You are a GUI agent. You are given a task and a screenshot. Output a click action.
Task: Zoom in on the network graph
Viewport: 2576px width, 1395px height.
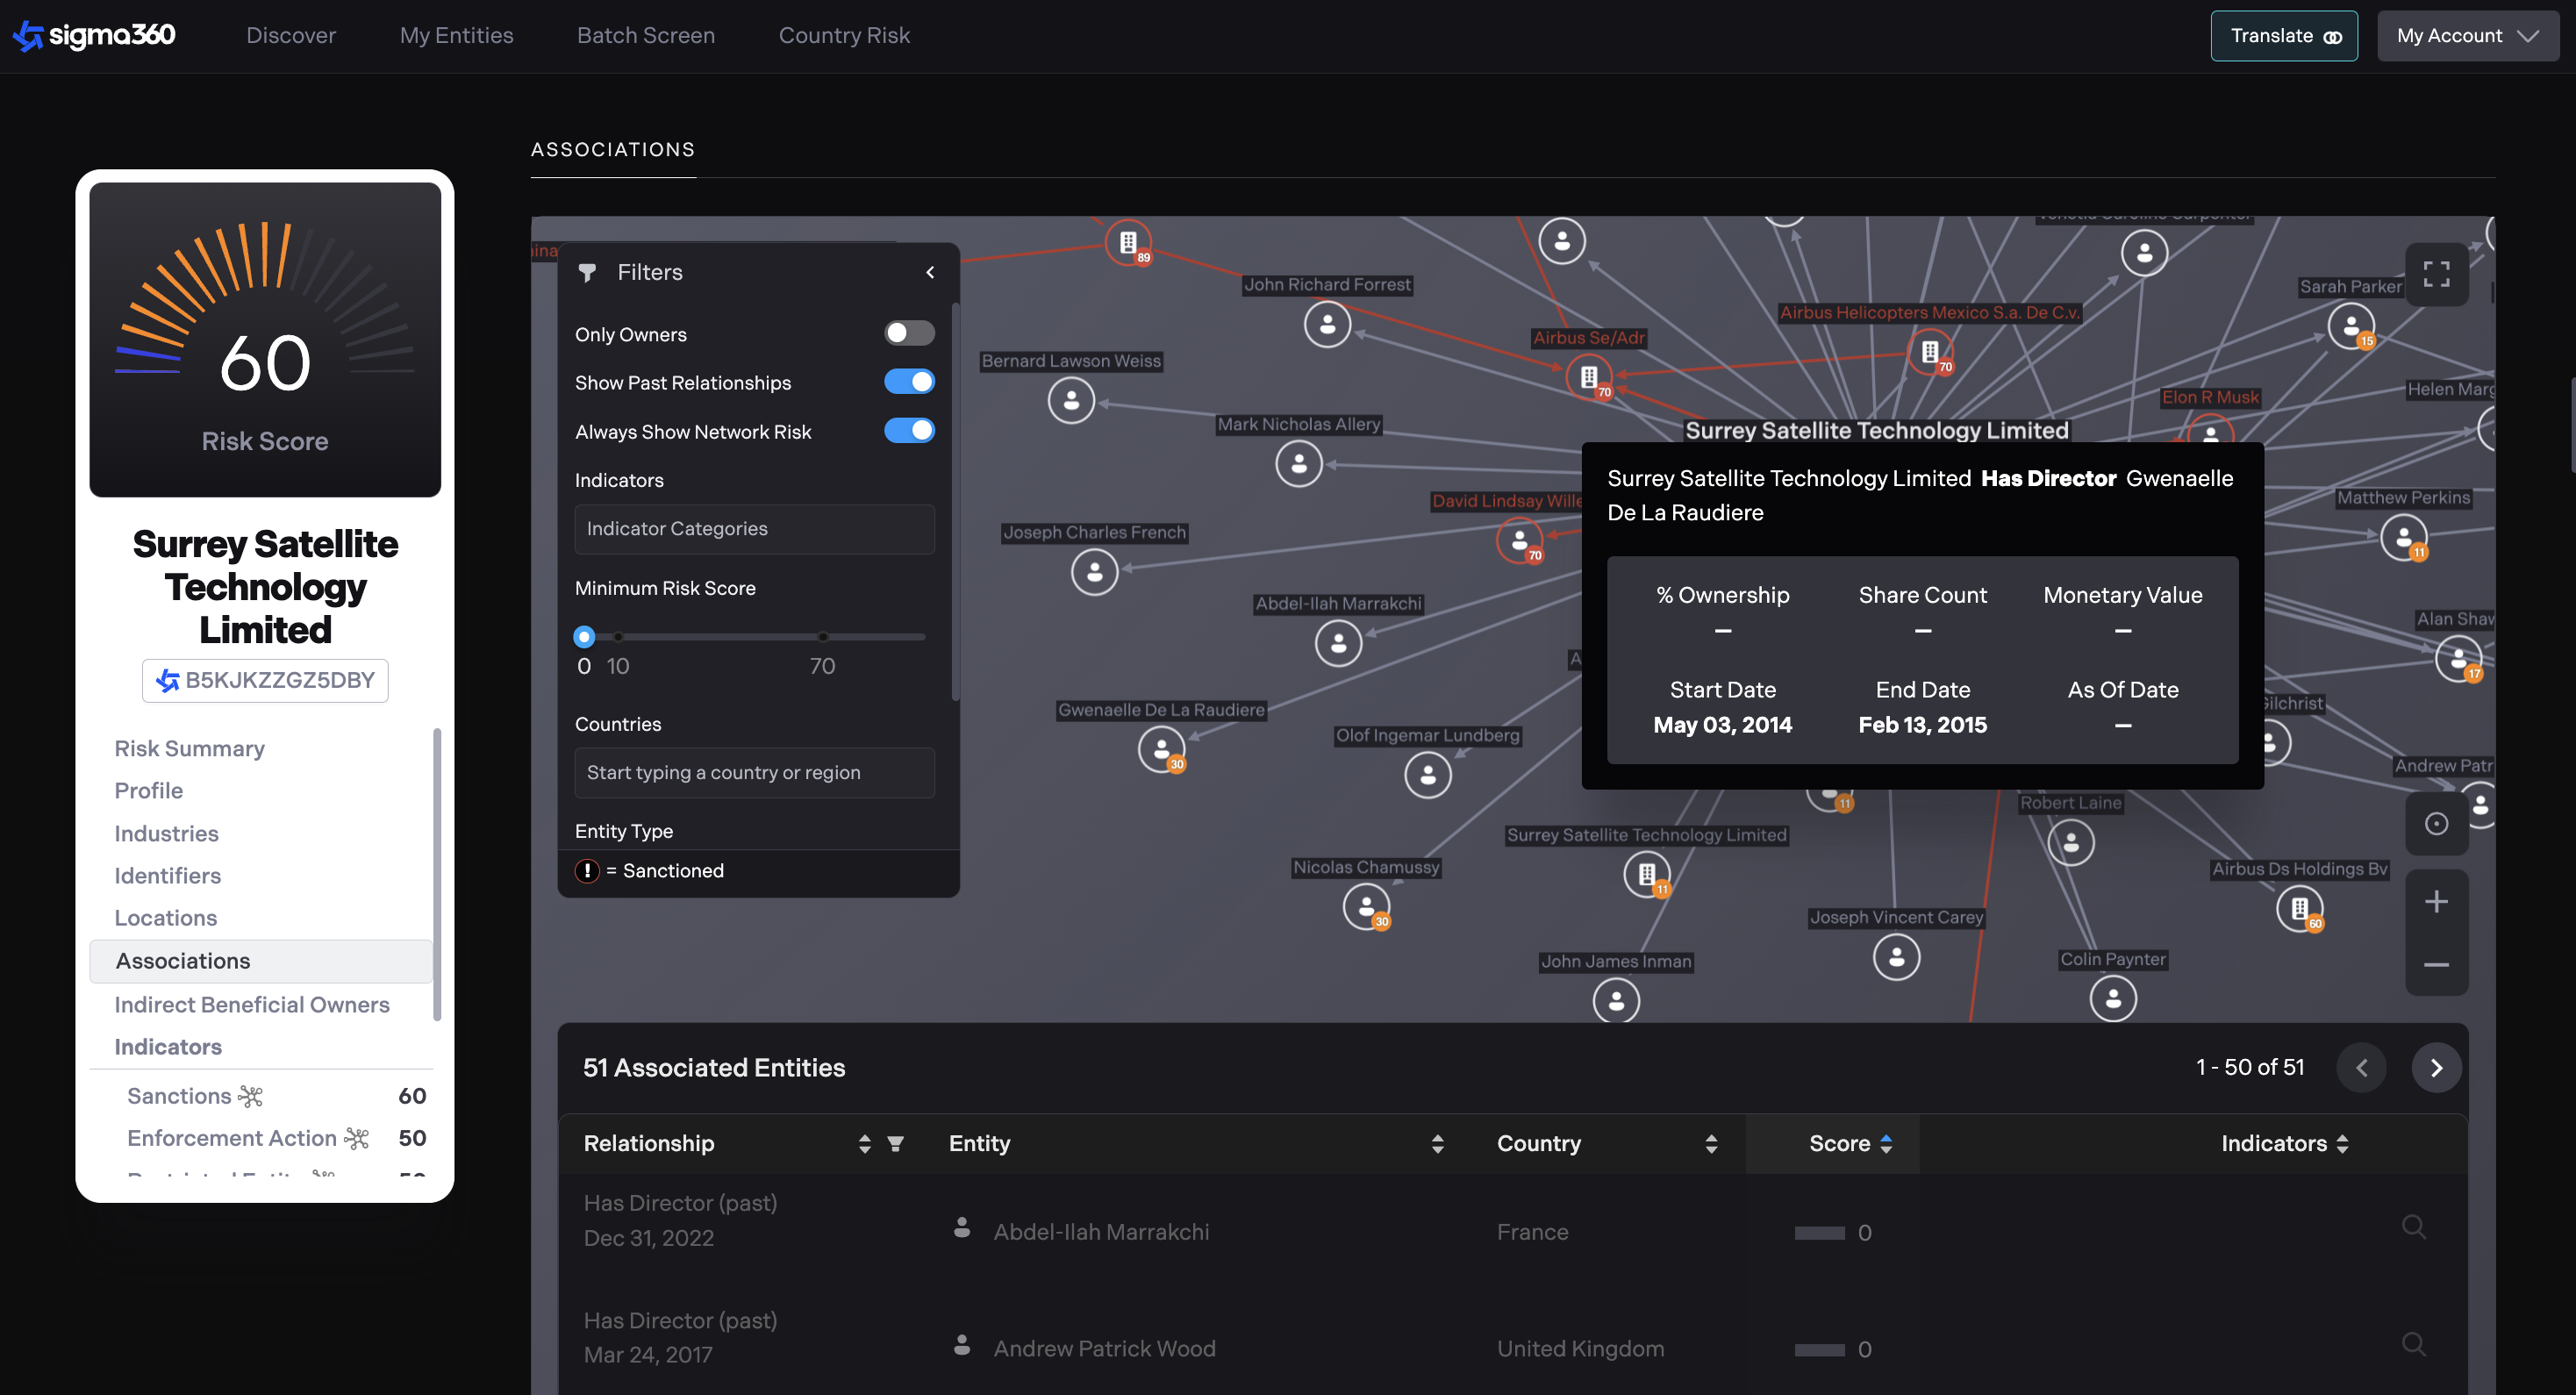(x=2436, y=902)
